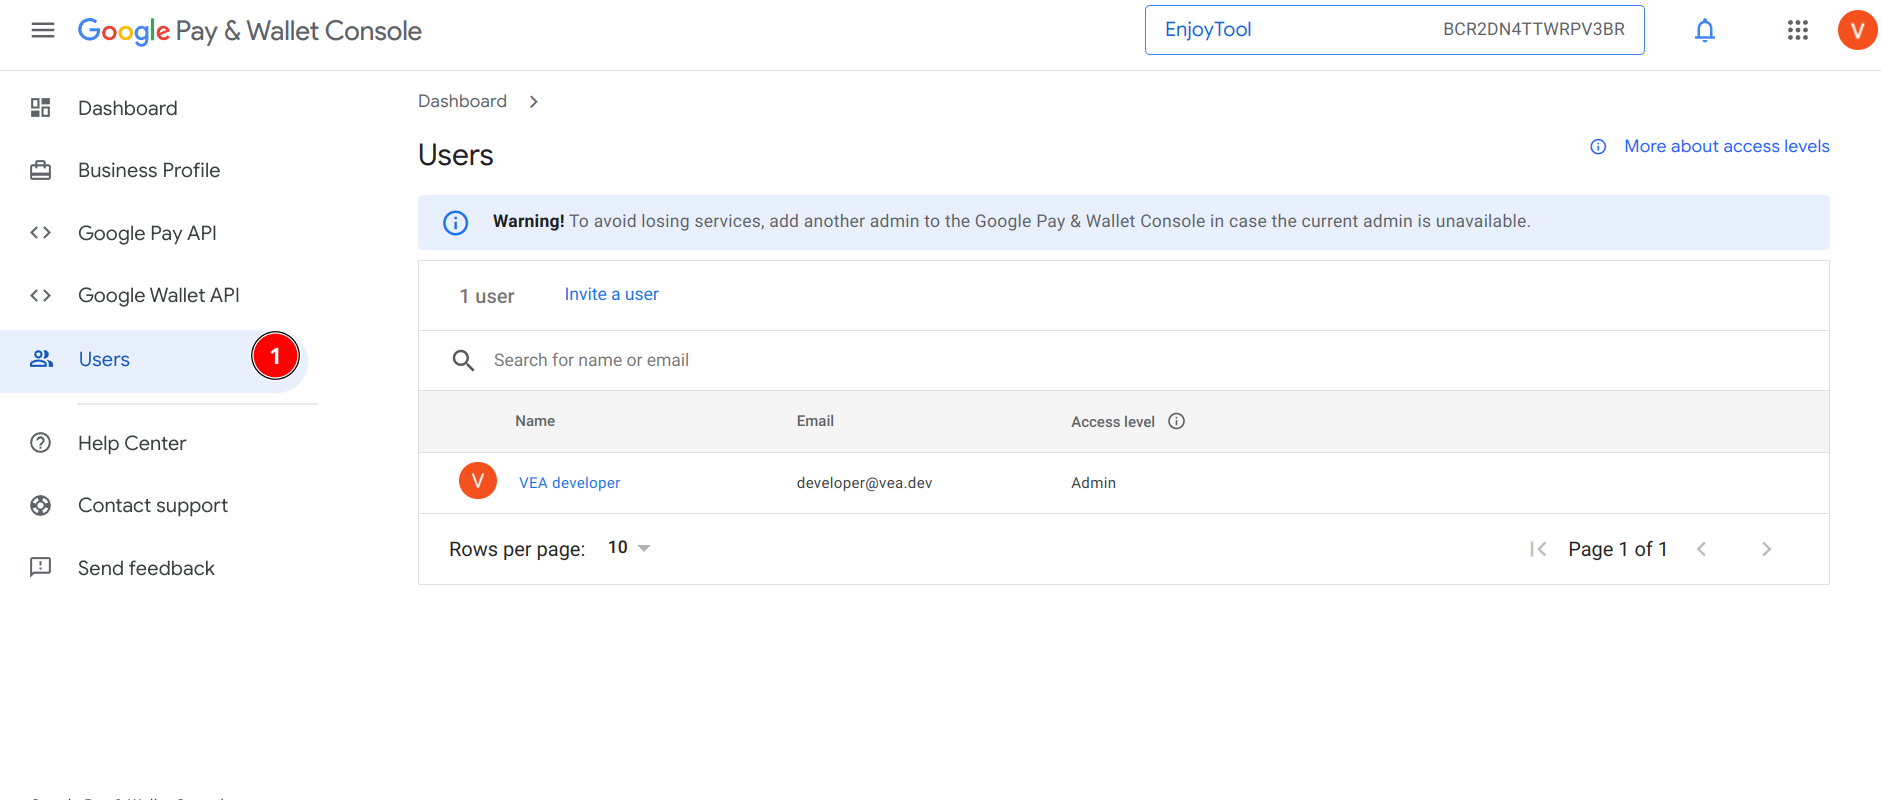The width and height of the screenshot is (1881, 800).
Task: Open Help Center from the sidebar
Action: point(132,443)
